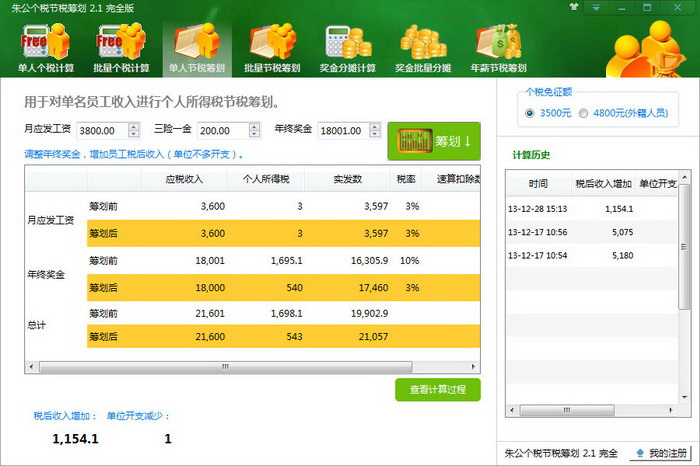Click 单位开支 history column header

pyautogui.click(x=657, y=183)
